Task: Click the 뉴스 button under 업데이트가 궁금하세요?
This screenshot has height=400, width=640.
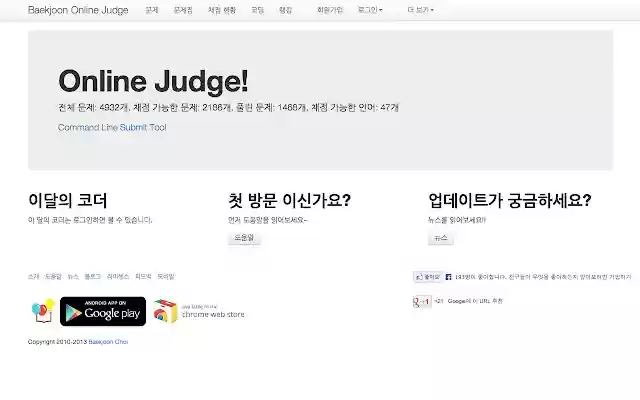Action: 441,238
